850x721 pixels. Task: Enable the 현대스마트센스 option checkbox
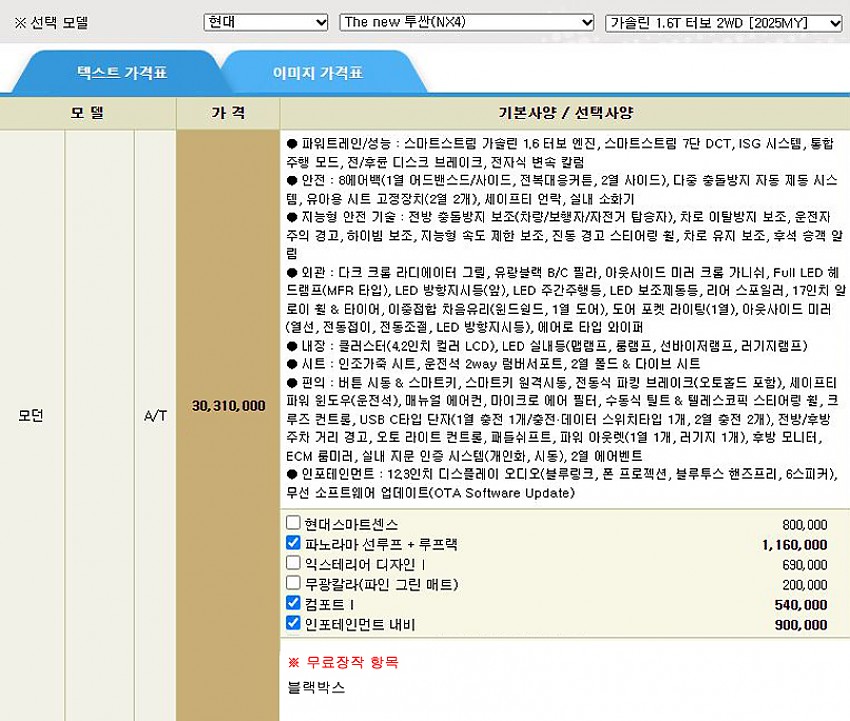coord(293,523)
